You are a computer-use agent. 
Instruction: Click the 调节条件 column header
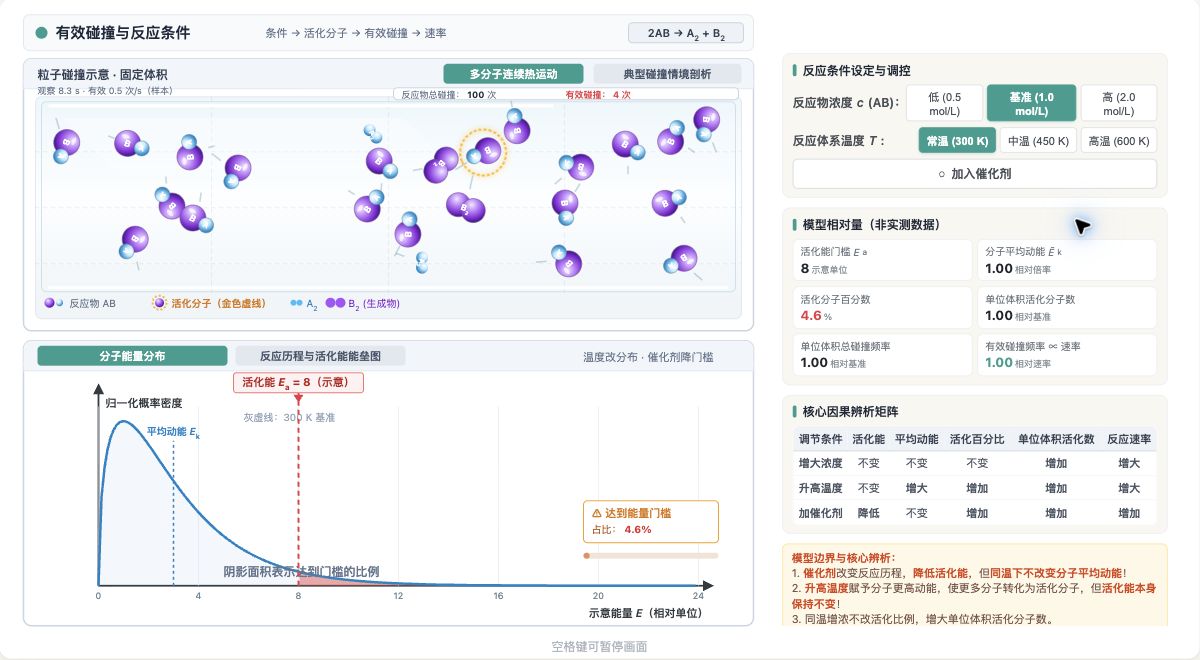point(820,439)
